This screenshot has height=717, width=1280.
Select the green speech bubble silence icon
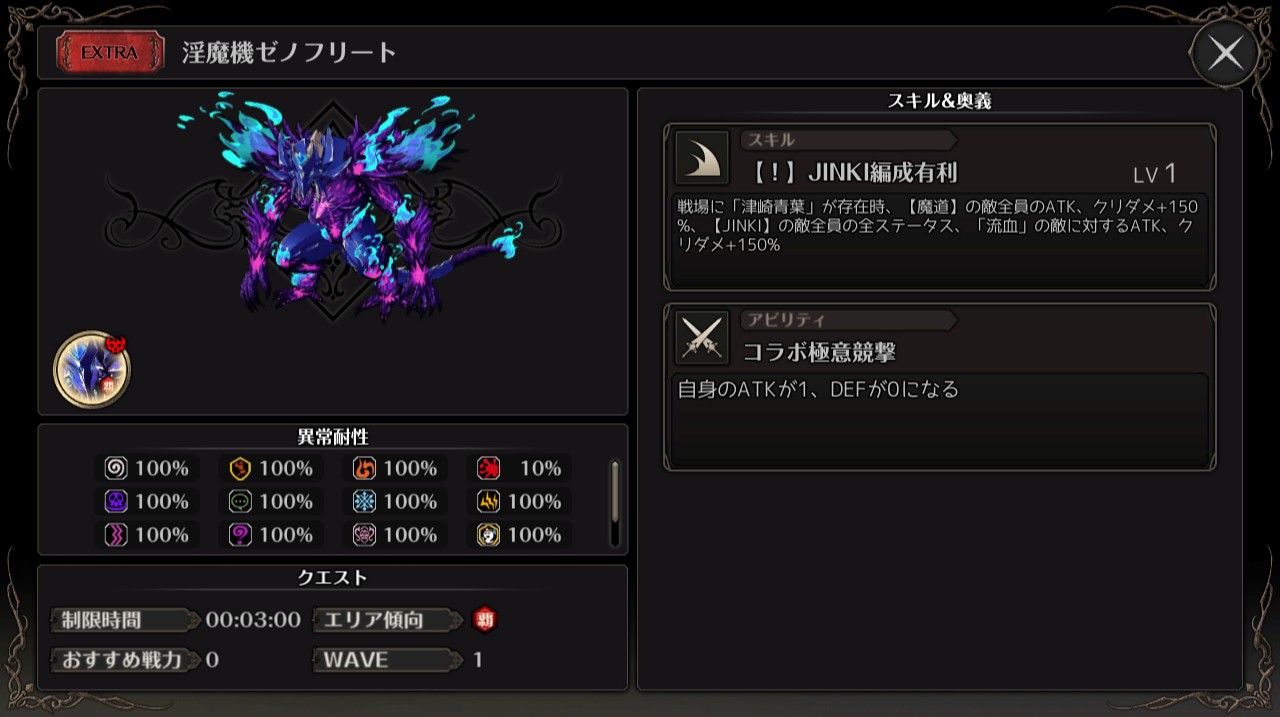click(x=240, y=501)
